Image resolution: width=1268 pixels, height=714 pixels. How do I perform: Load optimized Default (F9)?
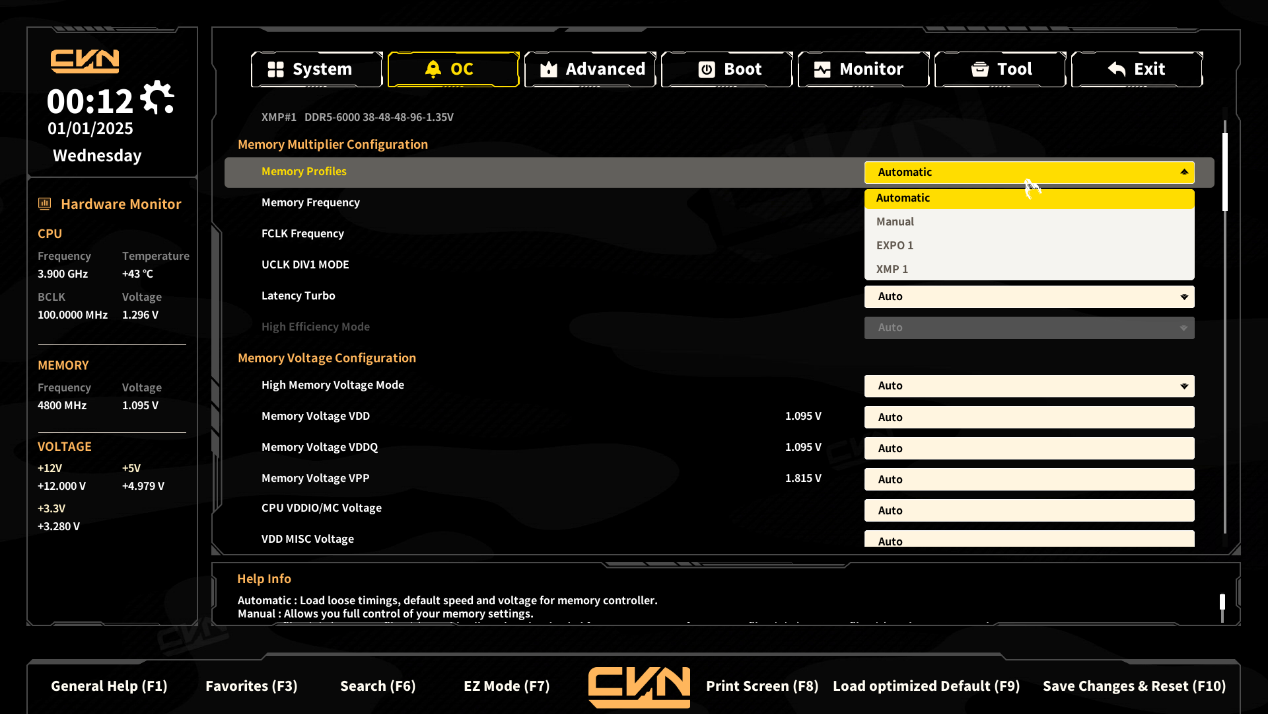pos(926,686)
